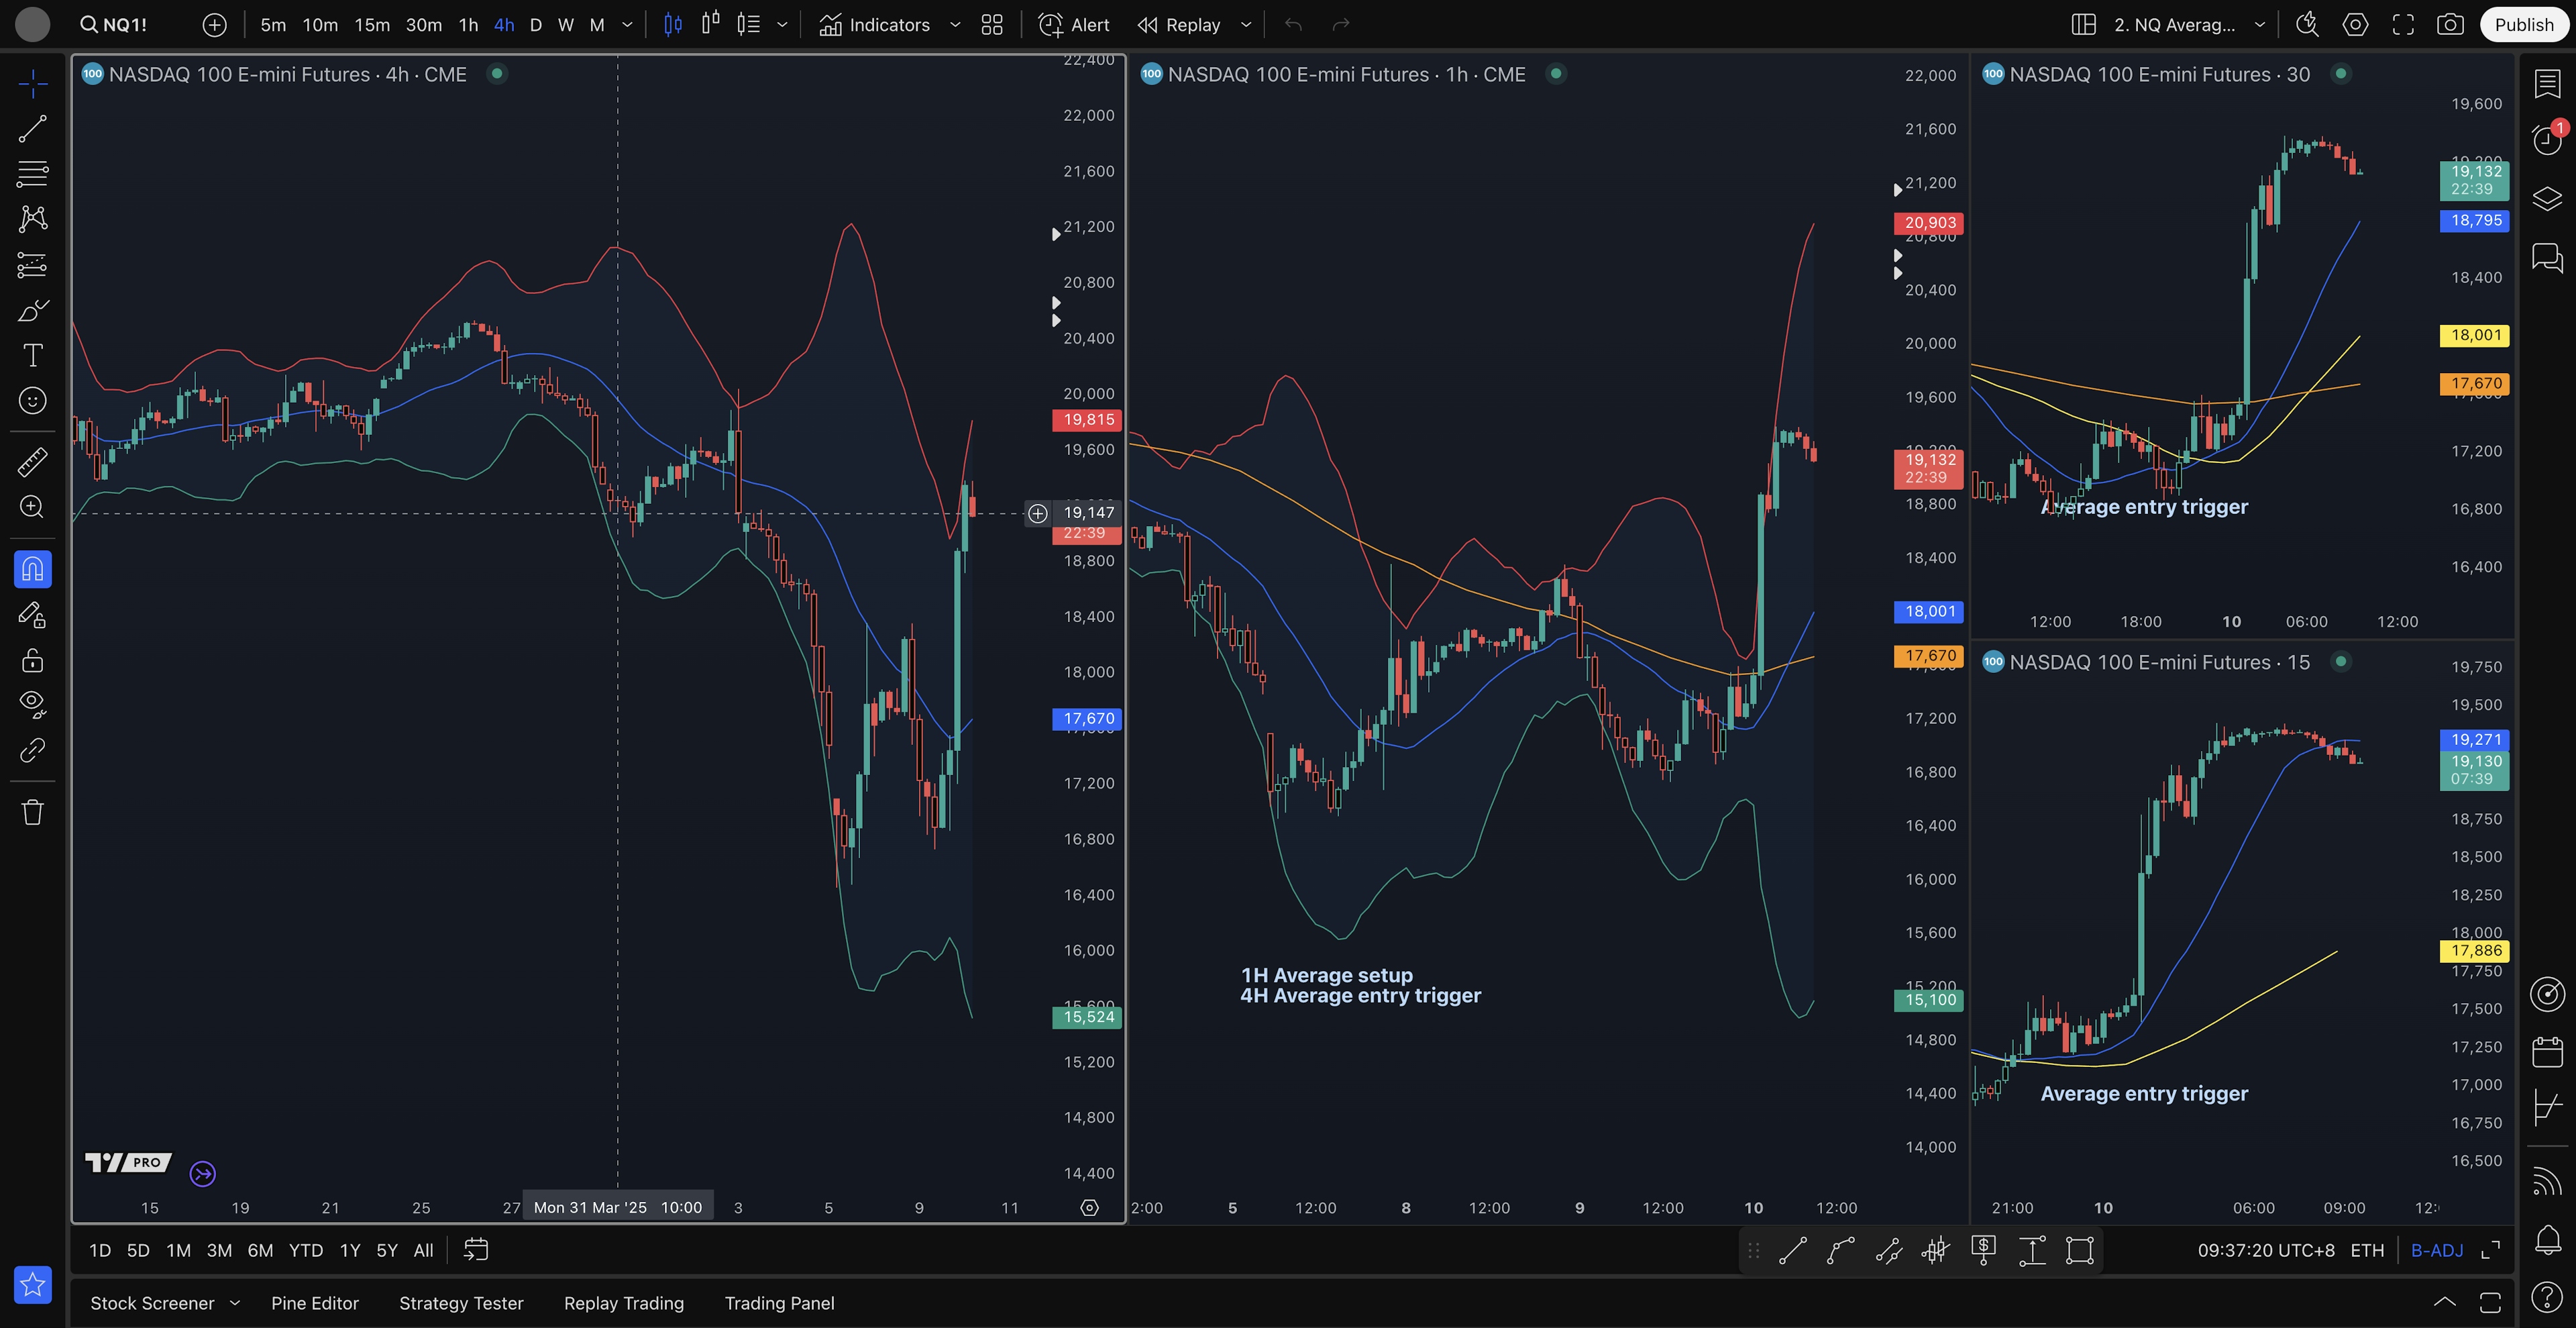Click the Publish button

coord(2523,24)
